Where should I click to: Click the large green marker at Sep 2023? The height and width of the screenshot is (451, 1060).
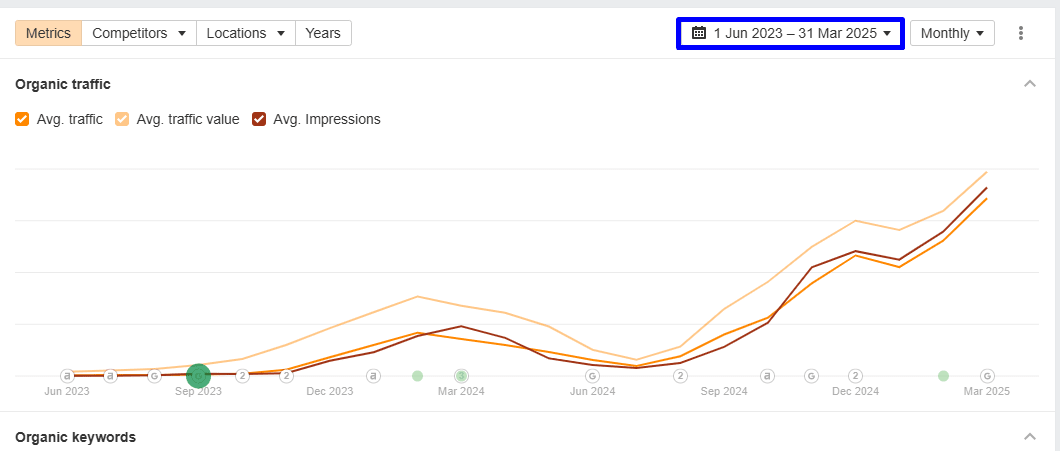(198, 376)
